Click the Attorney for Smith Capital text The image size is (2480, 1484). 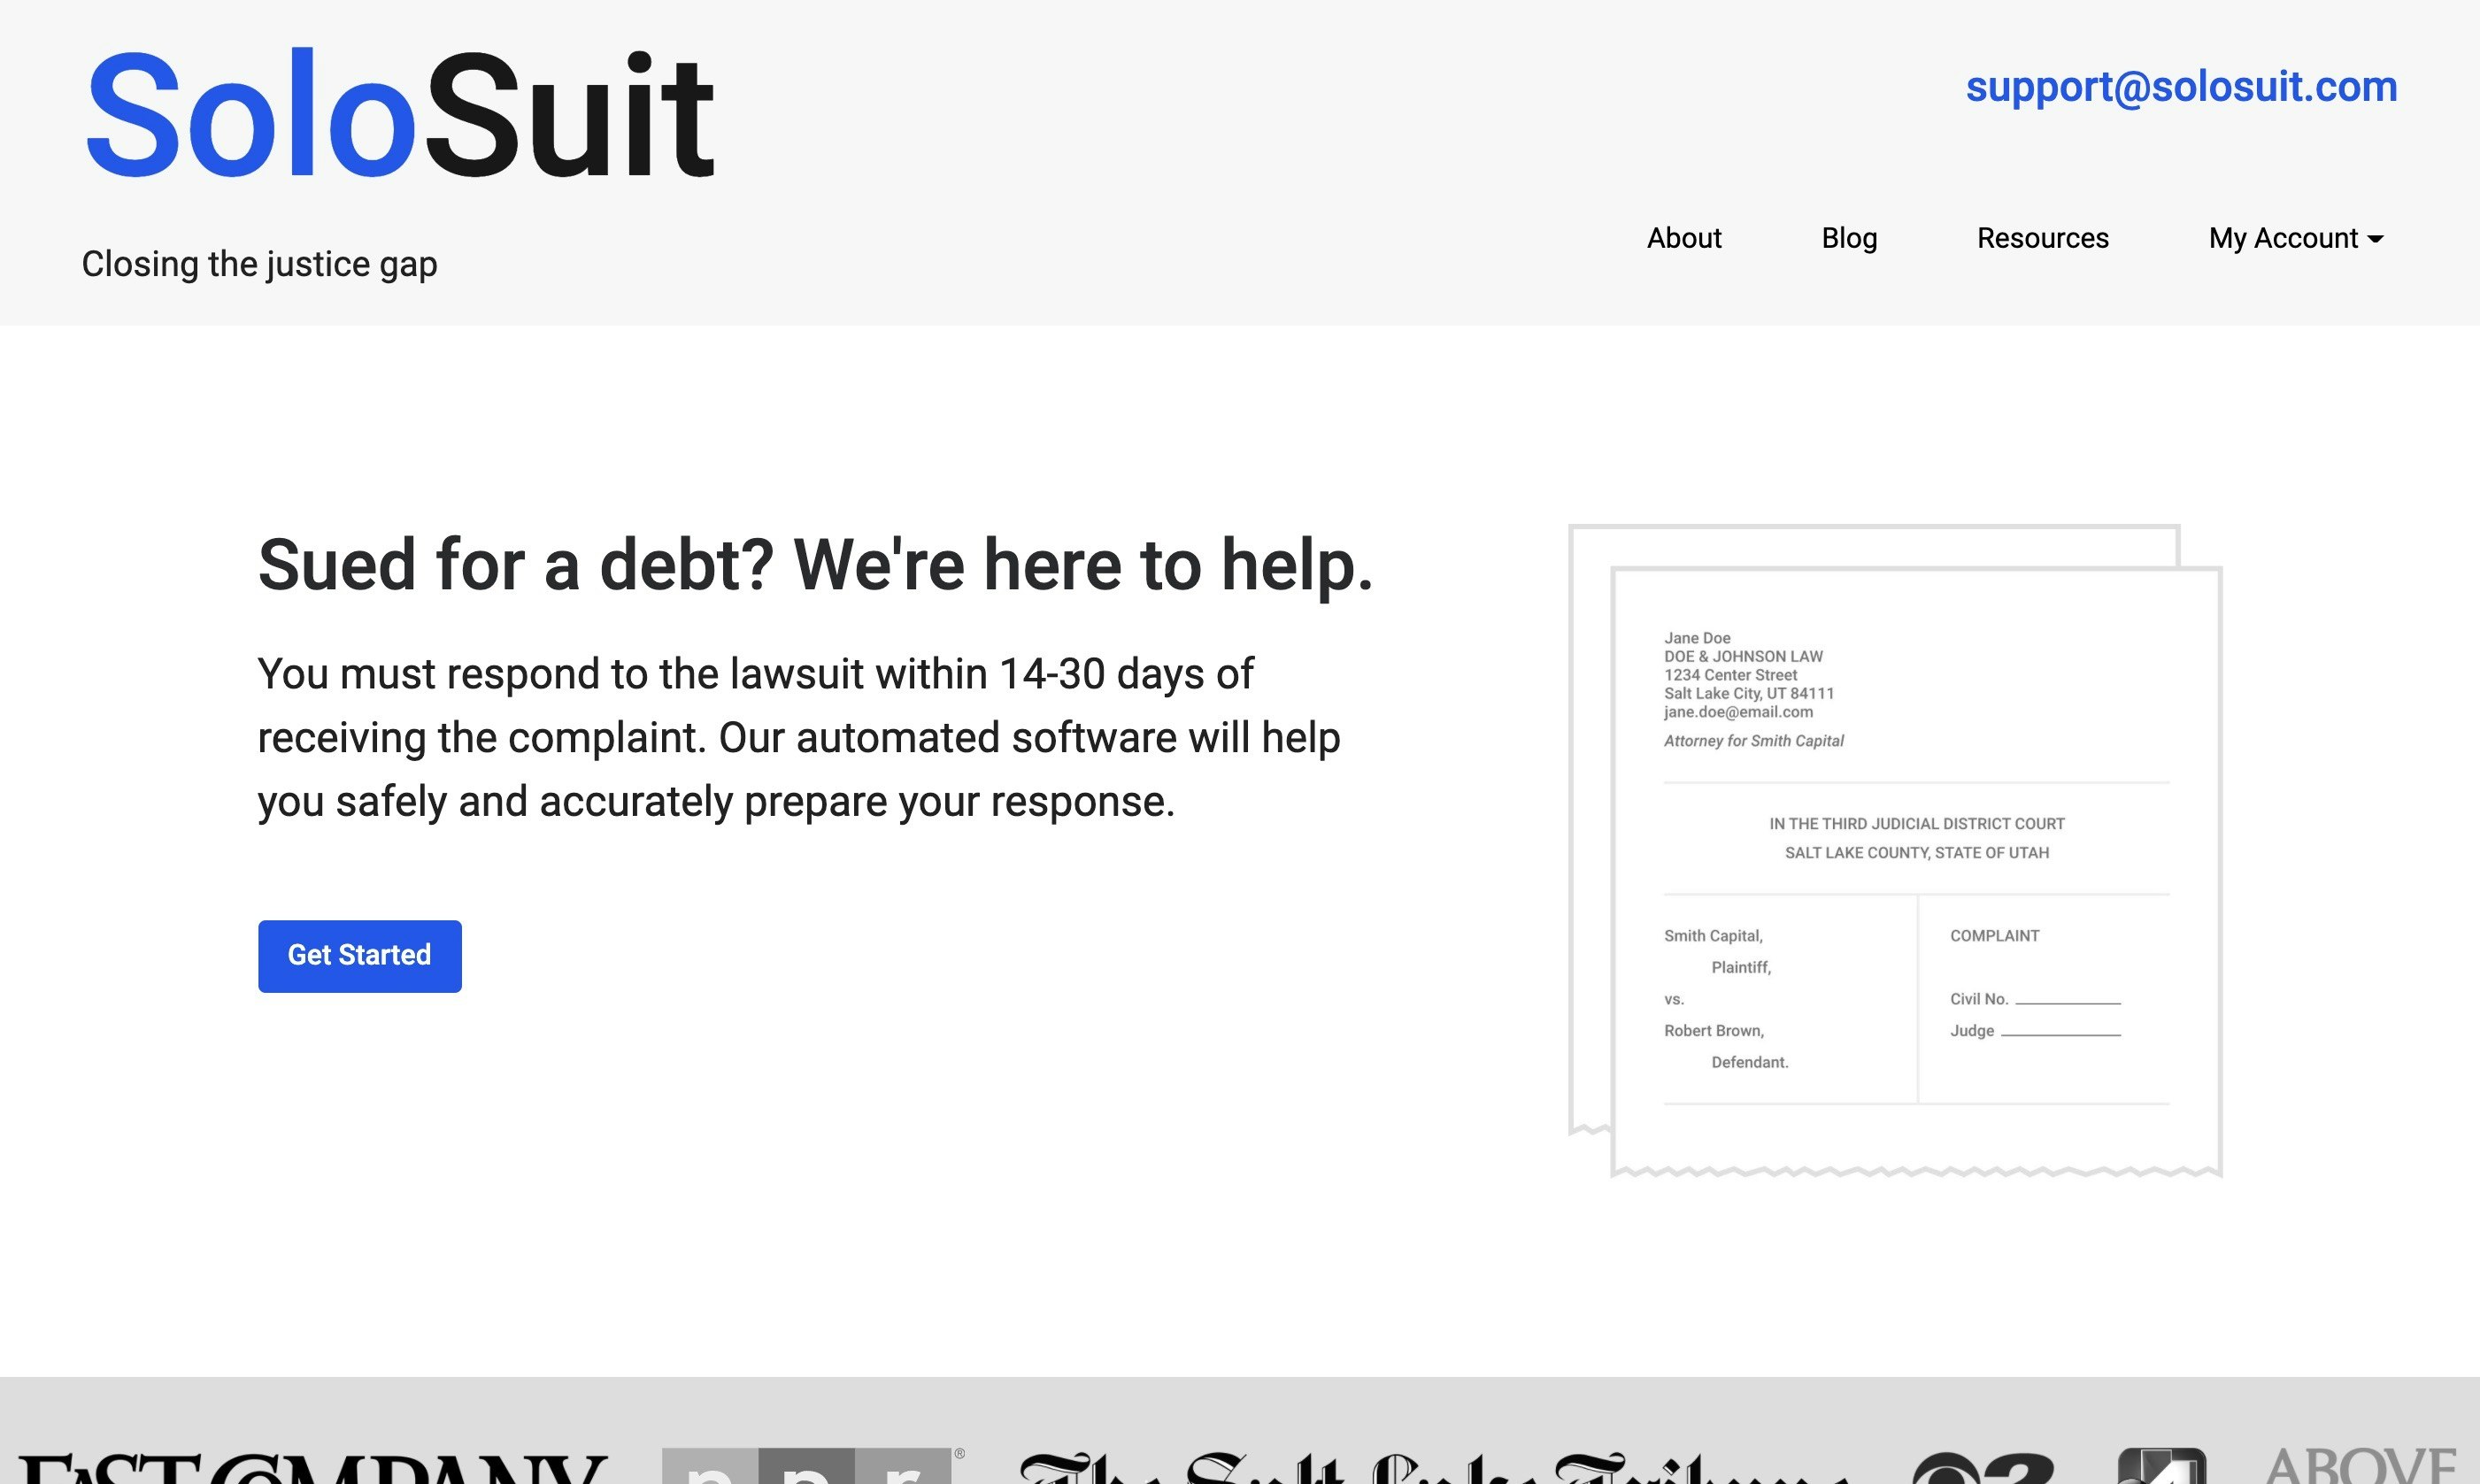tap(1753, 740)
